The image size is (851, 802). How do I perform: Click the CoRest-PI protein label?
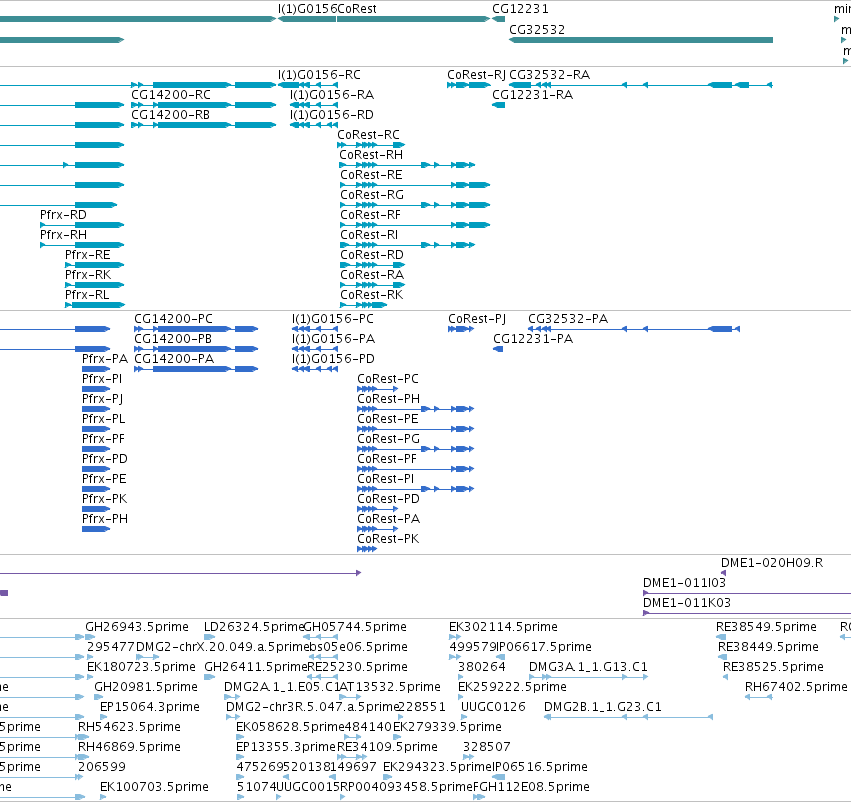(x=386, y=479)
